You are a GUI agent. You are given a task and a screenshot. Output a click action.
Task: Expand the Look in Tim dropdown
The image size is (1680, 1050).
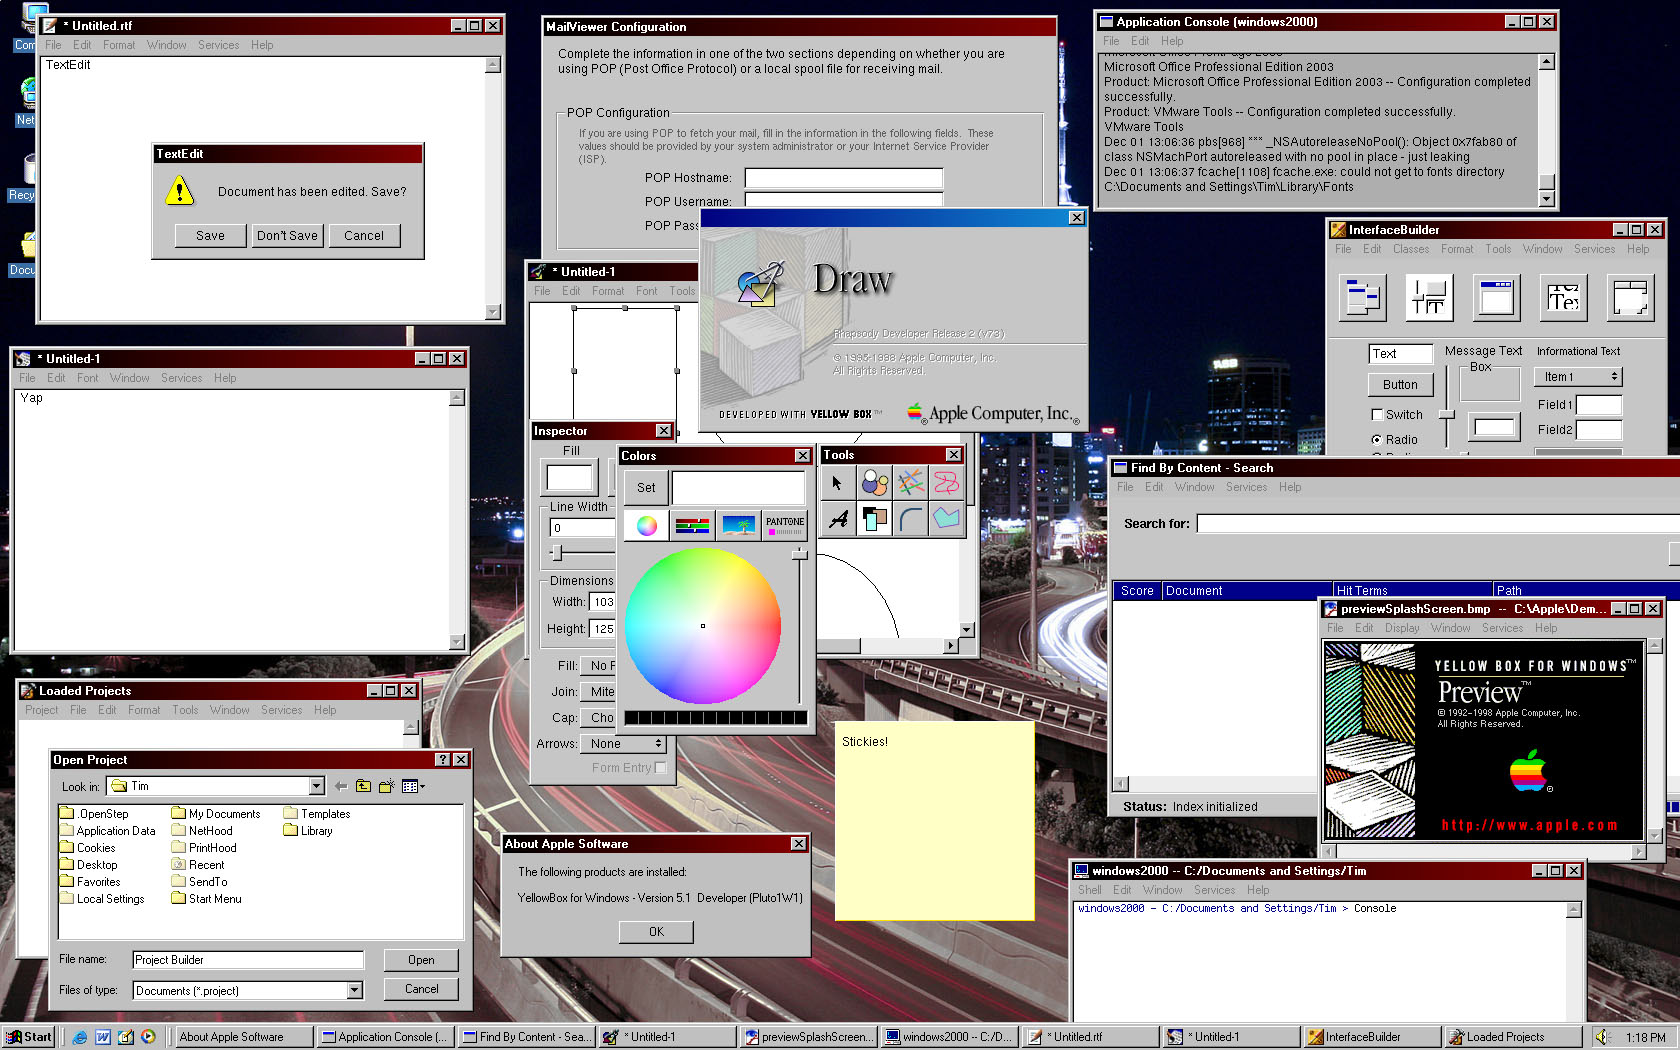tap(316, 786)
